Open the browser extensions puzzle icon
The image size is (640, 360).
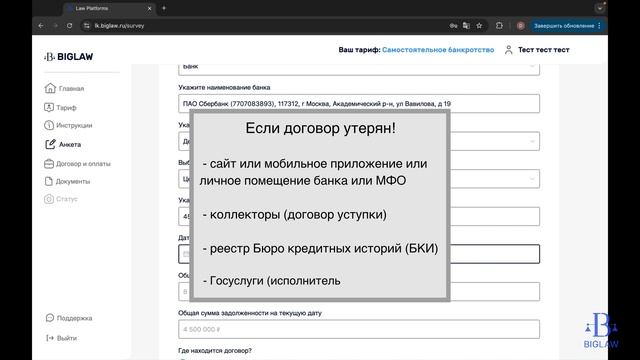[499, 25]
